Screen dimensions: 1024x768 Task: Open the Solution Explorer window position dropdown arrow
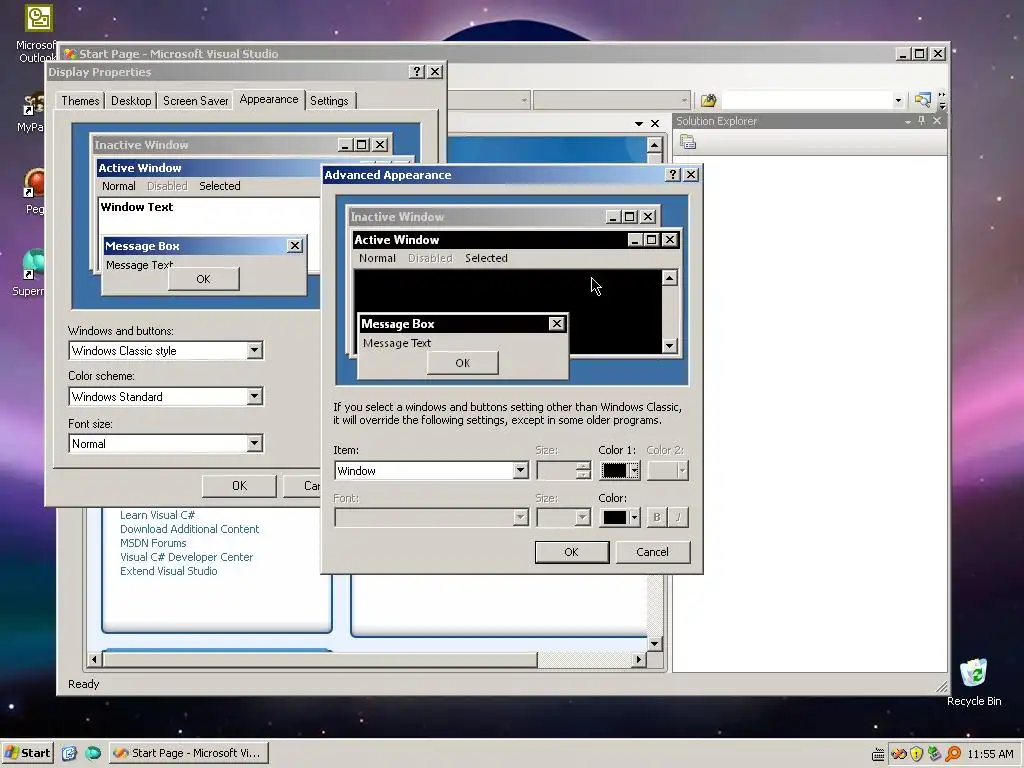pyautogui.click(x=907, y=121)
